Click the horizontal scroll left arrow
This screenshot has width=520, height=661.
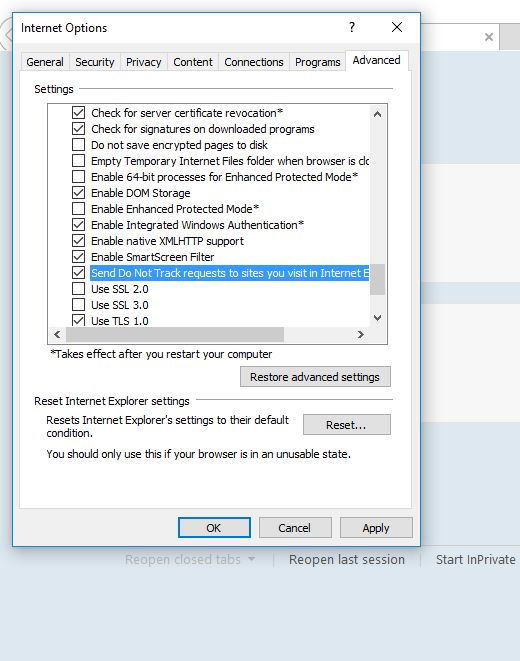(x=57, y=334)
